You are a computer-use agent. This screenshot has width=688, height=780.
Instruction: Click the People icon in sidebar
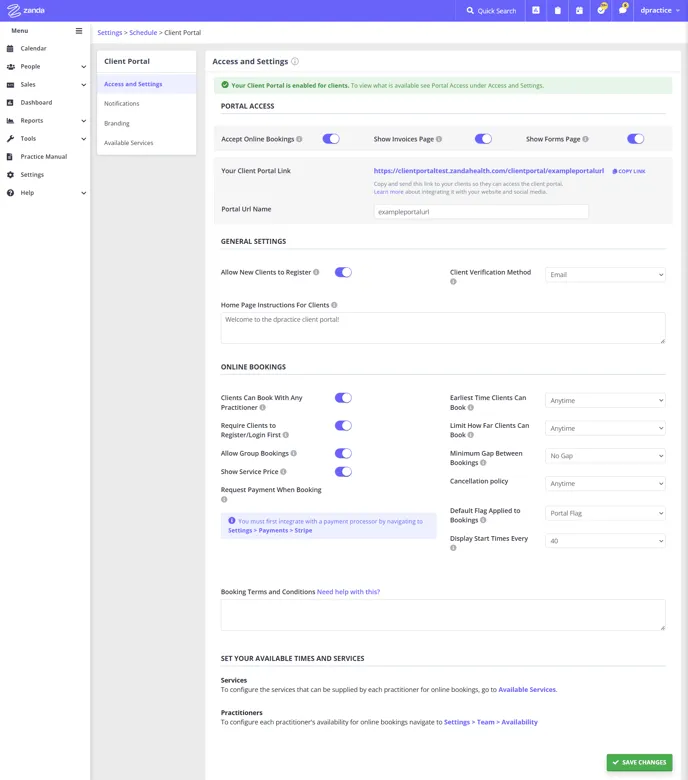10,67
